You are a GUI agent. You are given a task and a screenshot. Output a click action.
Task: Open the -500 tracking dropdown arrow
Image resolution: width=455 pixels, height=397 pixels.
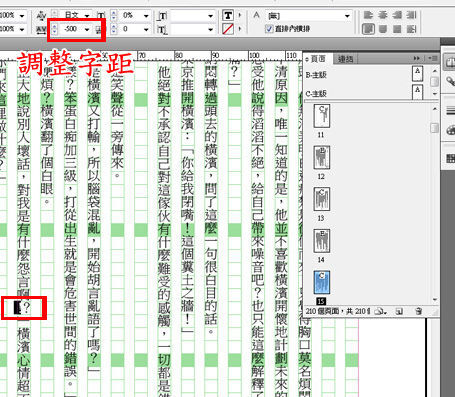pos(87,30)
